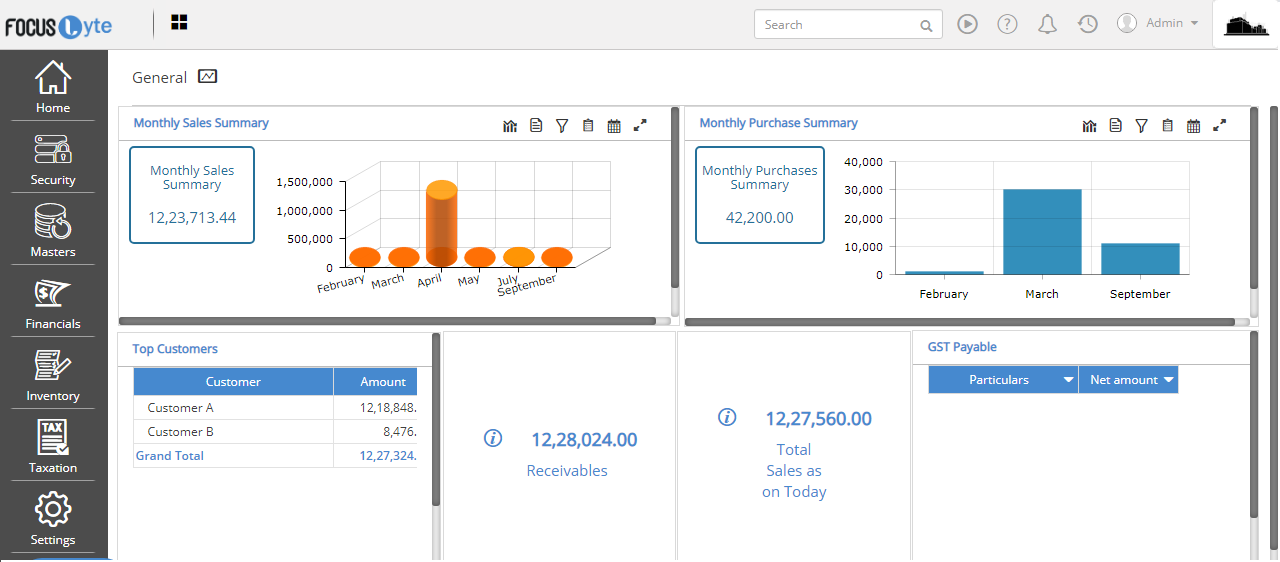Open the Admin user dropdown
Viewport: 1280px width, 562px height.
[1158, 23]
